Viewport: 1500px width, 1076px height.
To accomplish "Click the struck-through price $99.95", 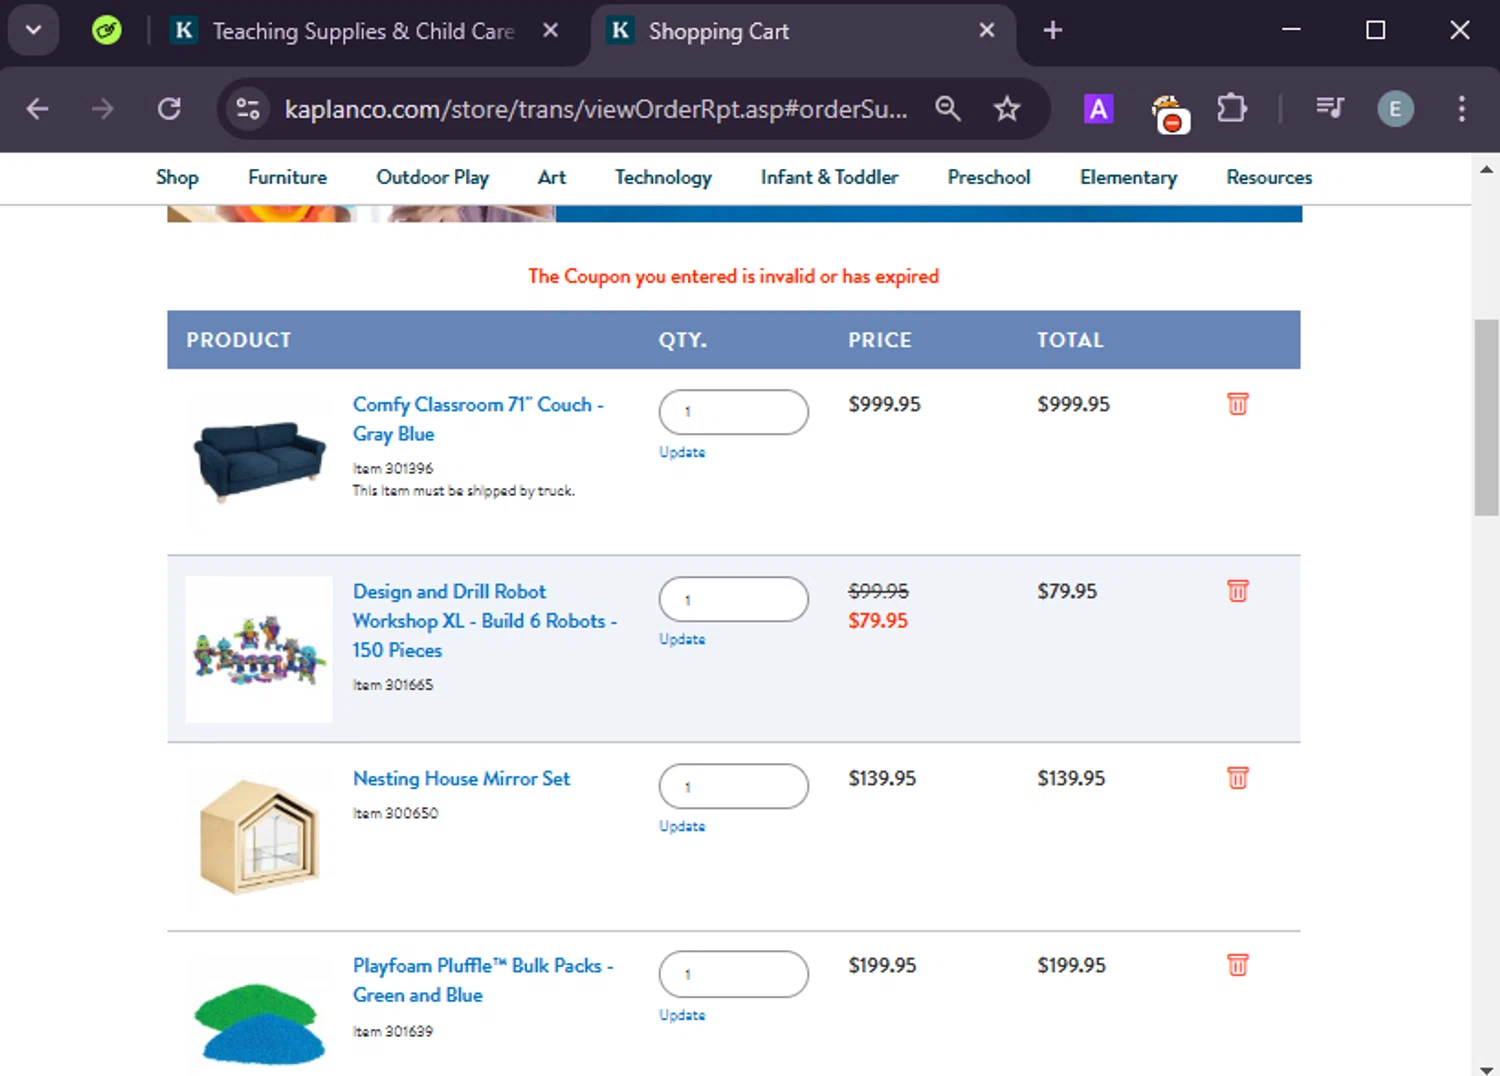I will coord(878,591).
